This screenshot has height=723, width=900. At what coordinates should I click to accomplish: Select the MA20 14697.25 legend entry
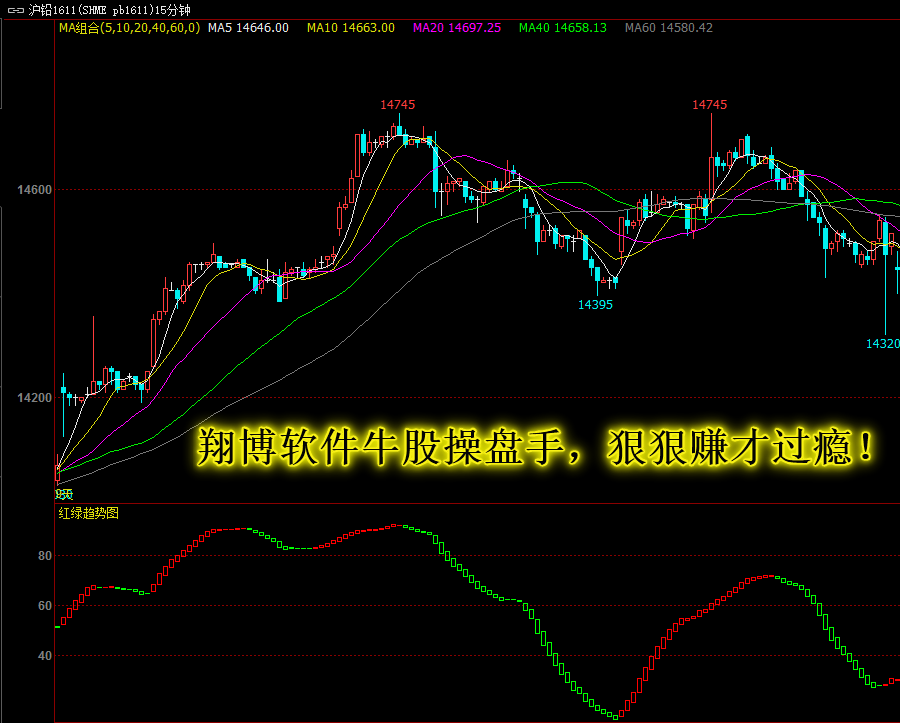[x=457, y=28]
